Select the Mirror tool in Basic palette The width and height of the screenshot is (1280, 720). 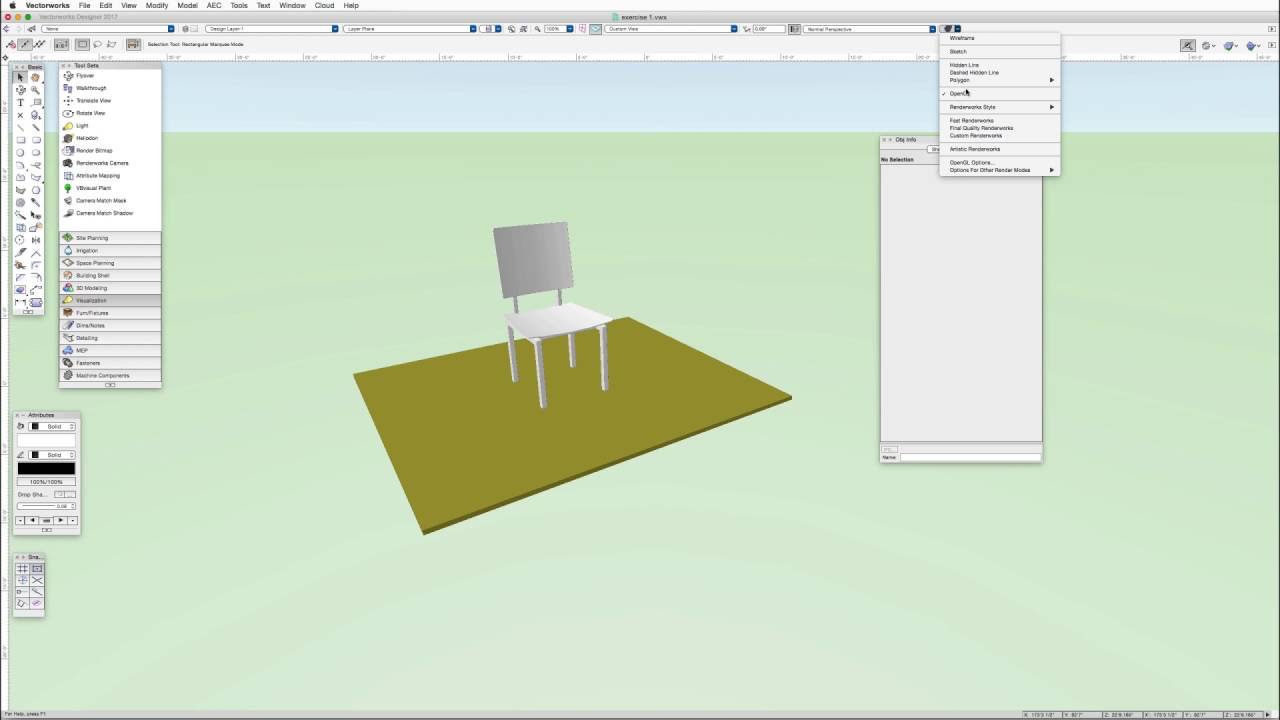pos(36,240)
